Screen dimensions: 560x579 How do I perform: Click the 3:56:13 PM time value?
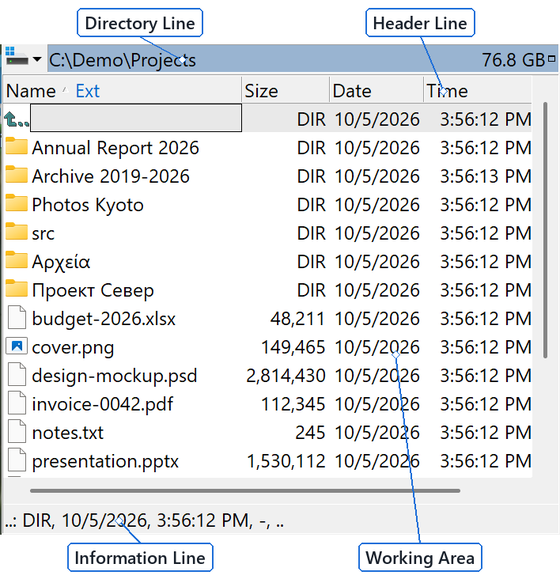485,176
